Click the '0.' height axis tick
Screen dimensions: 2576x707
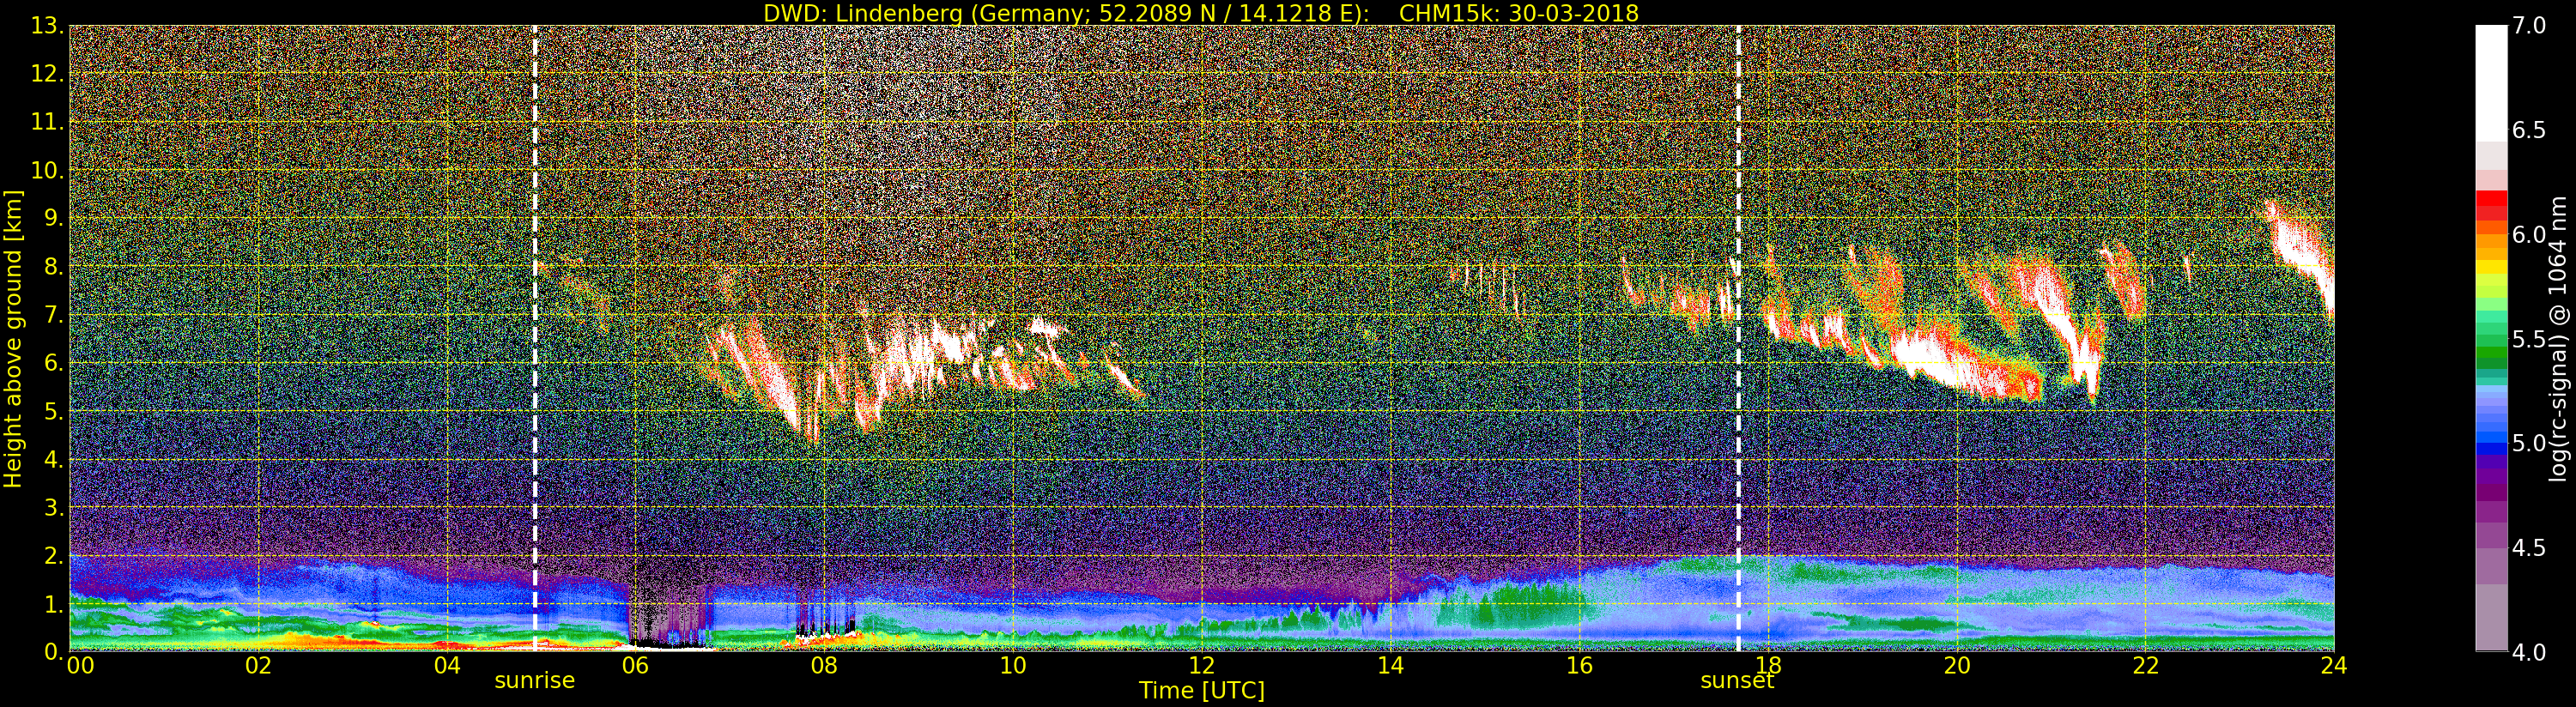pos(53,652)
